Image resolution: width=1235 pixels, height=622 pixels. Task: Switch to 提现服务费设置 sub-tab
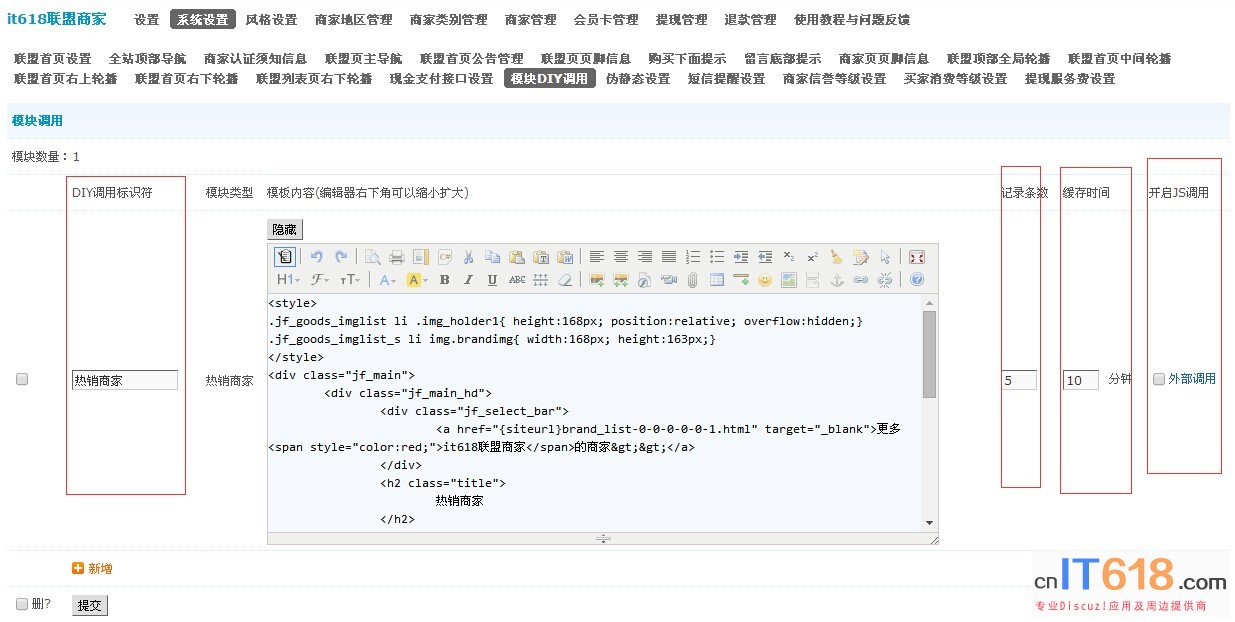click(1070, 79)
